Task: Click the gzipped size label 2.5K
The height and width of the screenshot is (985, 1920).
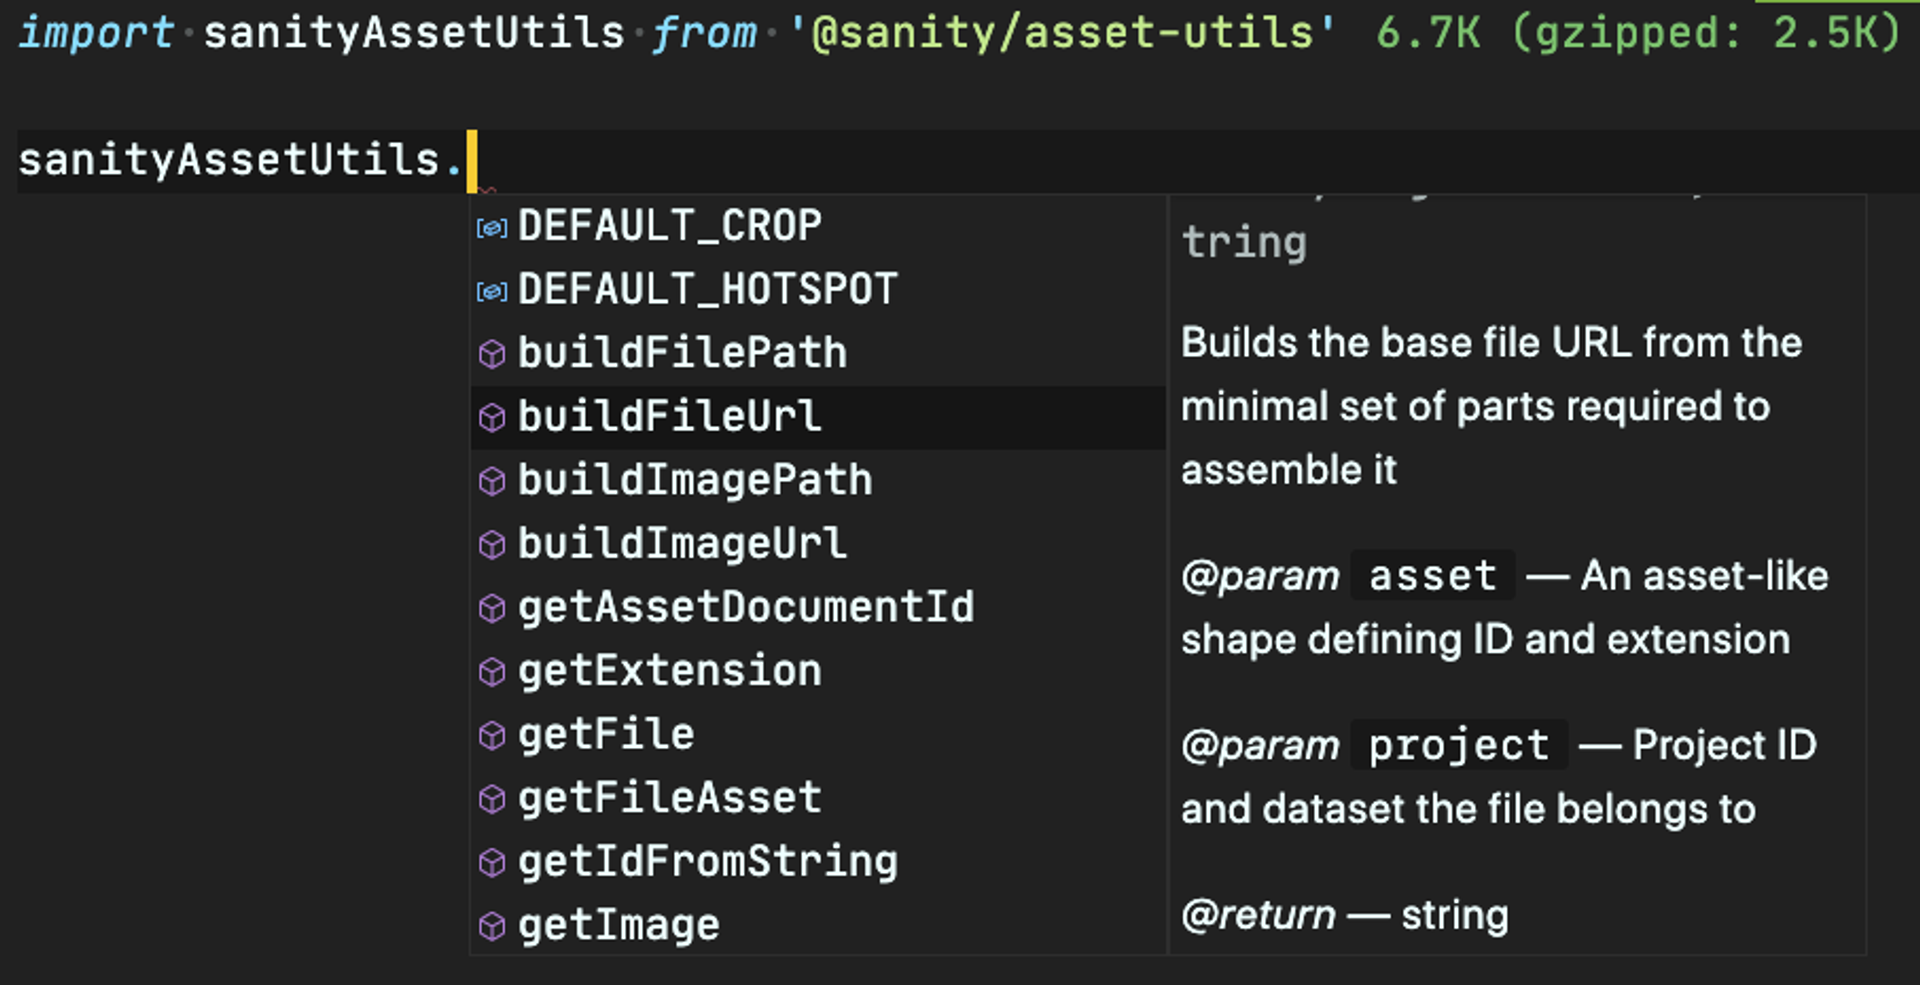Action: click(x=1836, y=33)
